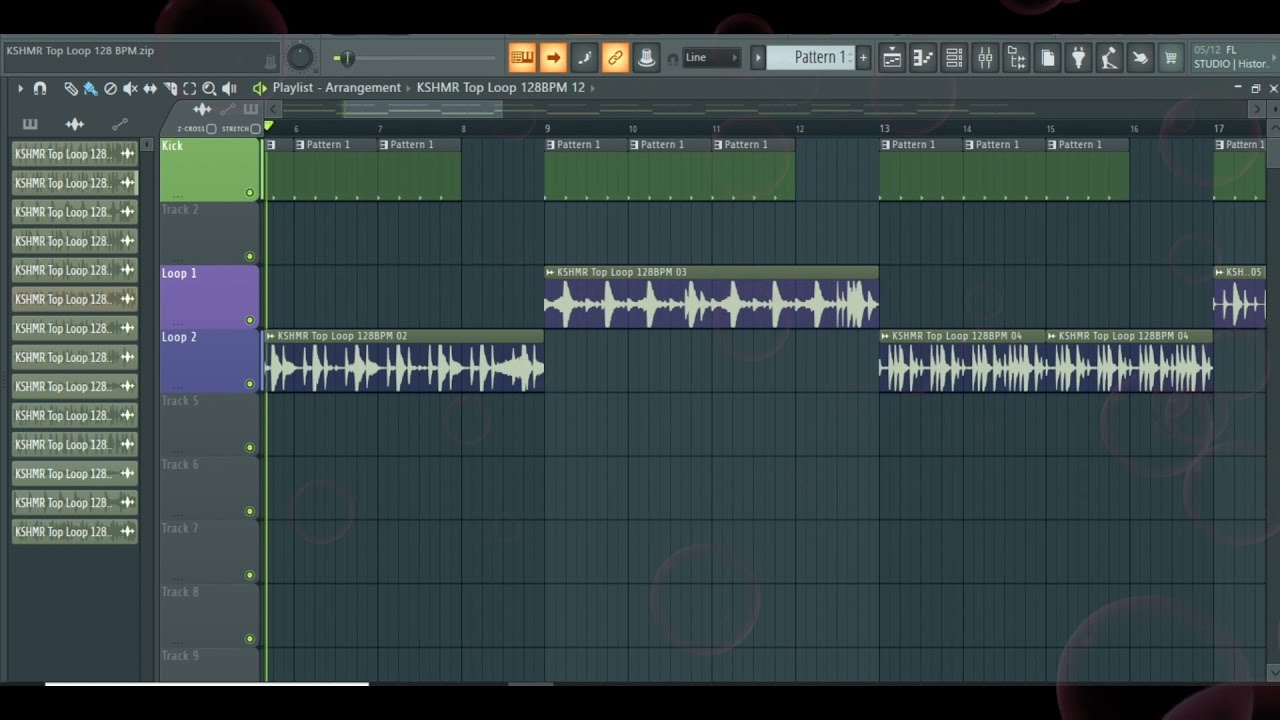Open menu of KSHMR Top Loop 128BPM 02 clip
Screen dimensions: 1280x720
point(271,336)
